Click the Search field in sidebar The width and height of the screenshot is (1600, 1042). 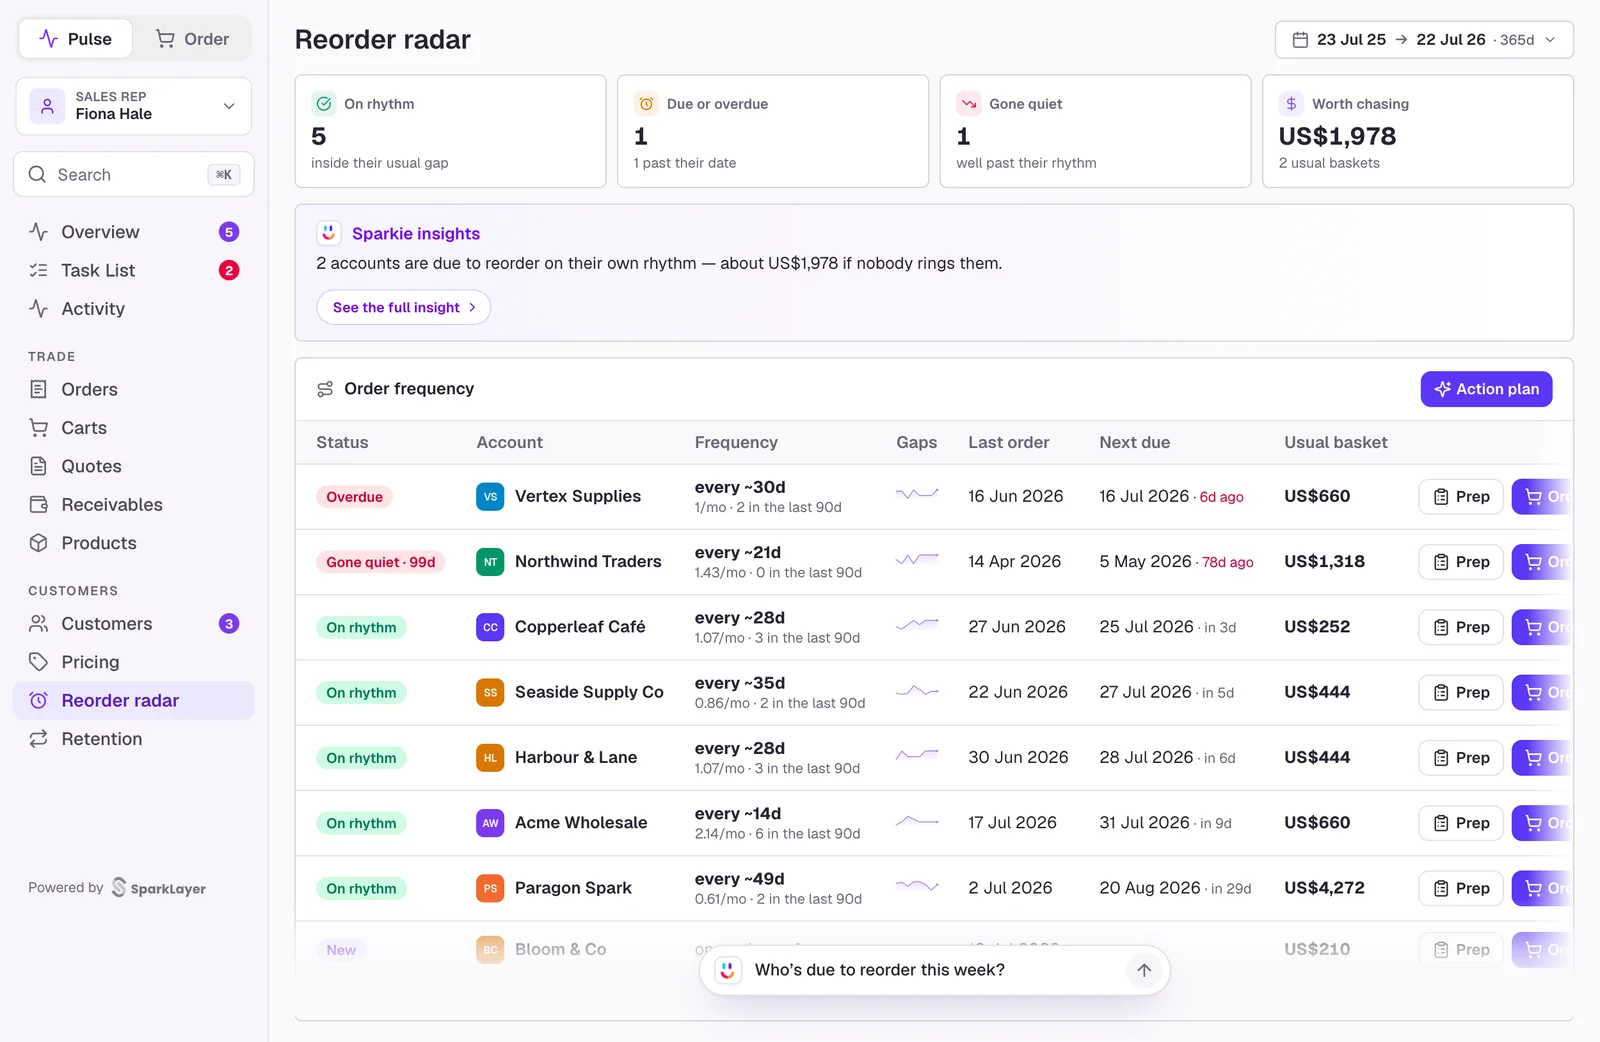point(134,175)
